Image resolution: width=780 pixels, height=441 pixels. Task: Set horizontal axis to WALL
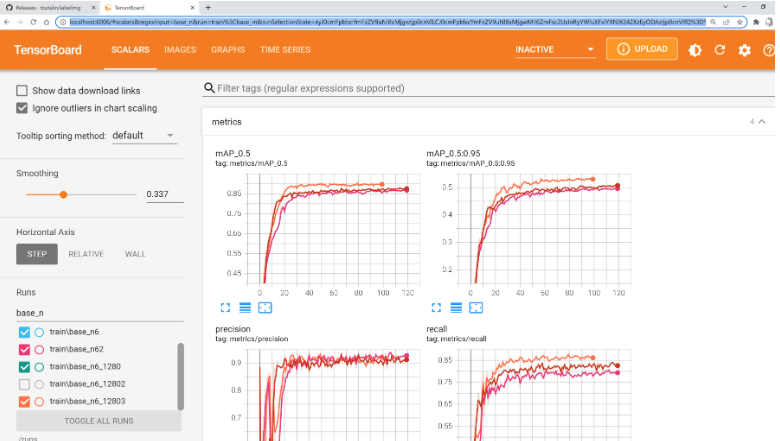click(x=135, y=254)
